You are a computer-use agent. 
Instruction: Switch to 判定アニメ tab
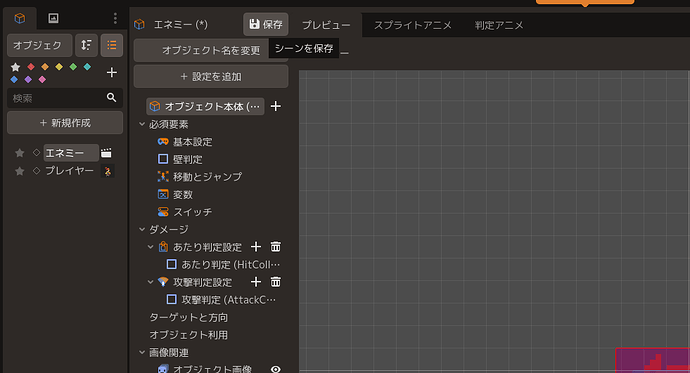[x=499, y=25]
